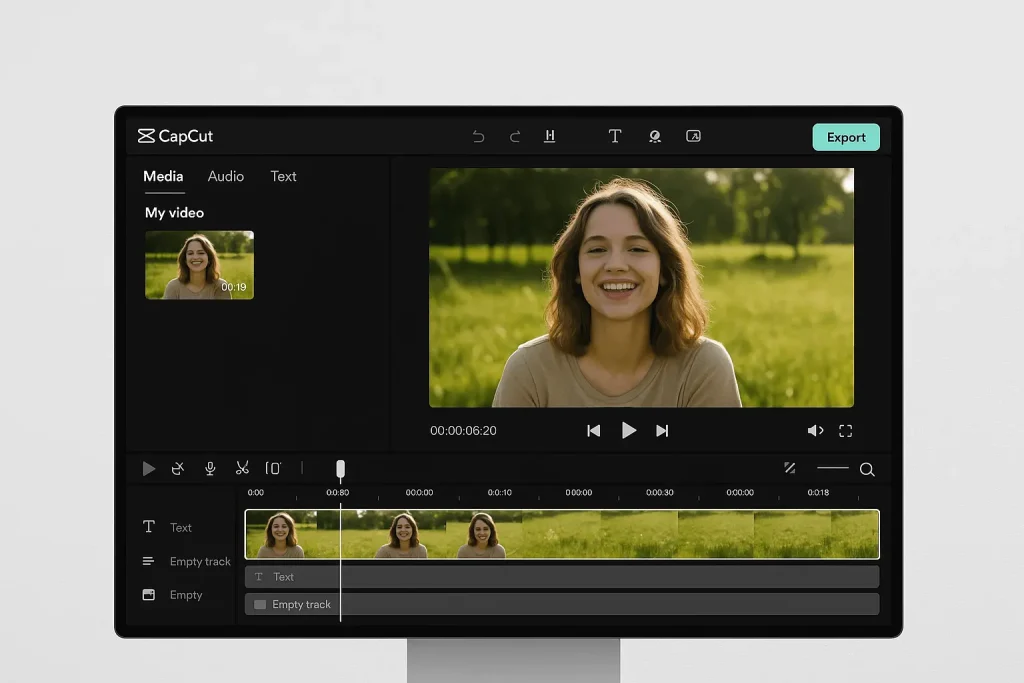Click the playhead marker on timeline
Viewport: 1024px width, 683px height.
click(340, 469)
